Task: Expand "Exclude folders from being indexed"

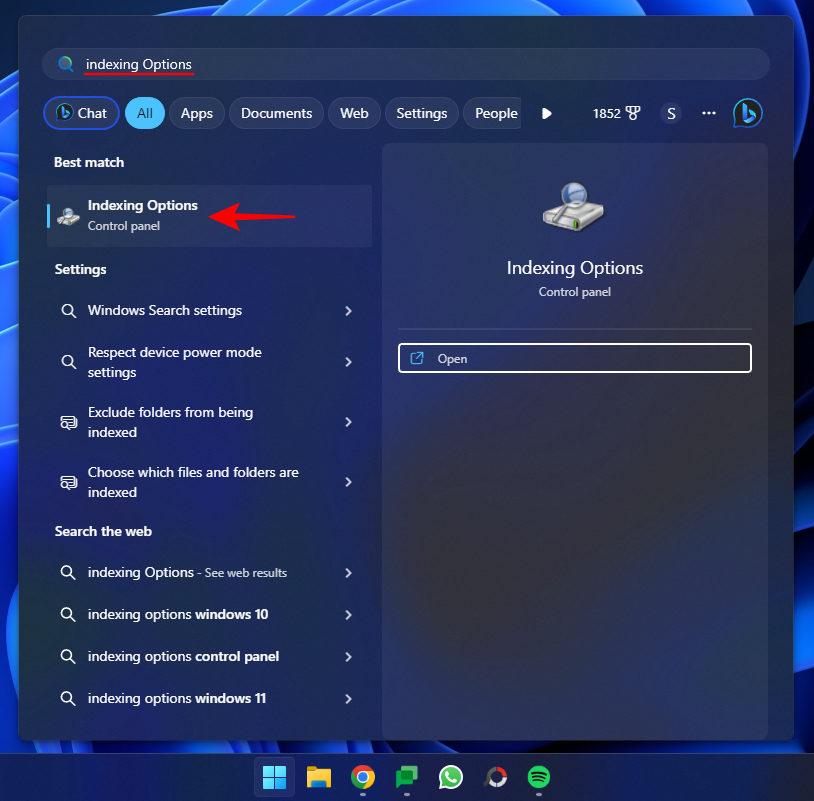Action: pos(348,422)
